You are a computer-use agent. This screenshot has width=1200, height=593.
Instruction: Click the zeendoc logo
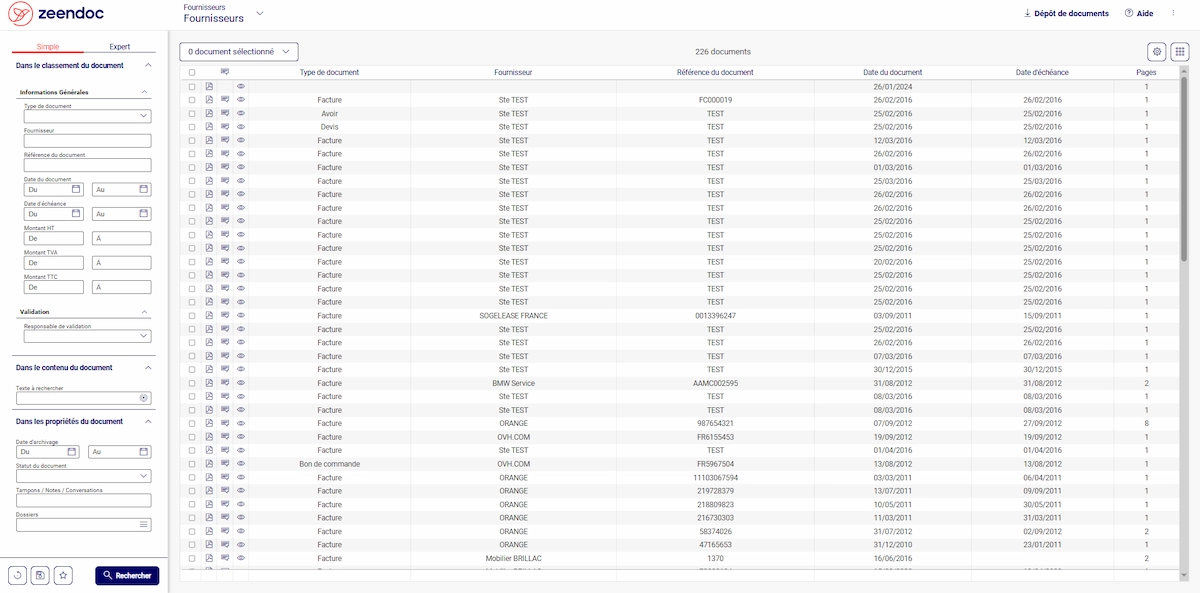click(x=55, y=14)
